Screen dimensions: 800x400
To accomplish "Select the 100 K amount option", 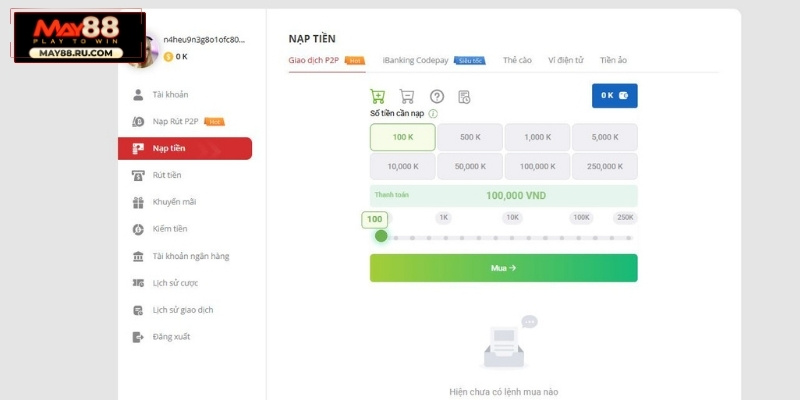I will (x=403, y=137).
